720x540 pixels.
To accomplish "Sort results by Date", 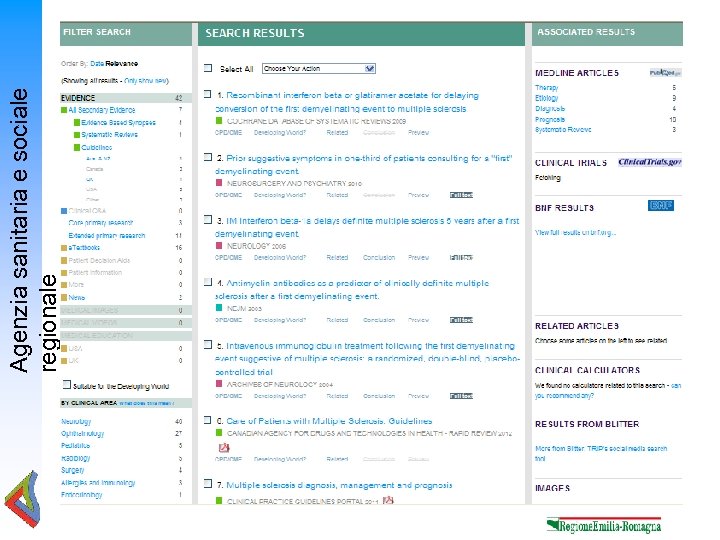I will [x=97, y=63].
